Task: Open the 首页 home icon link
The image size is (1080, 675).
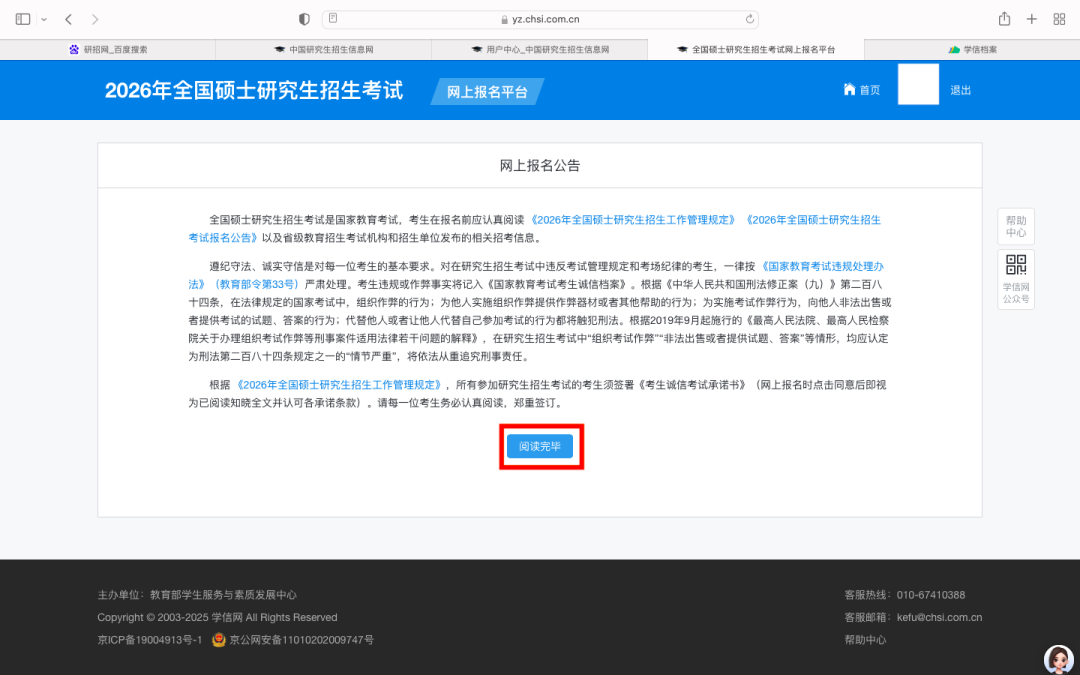Action: coord(861,90)
